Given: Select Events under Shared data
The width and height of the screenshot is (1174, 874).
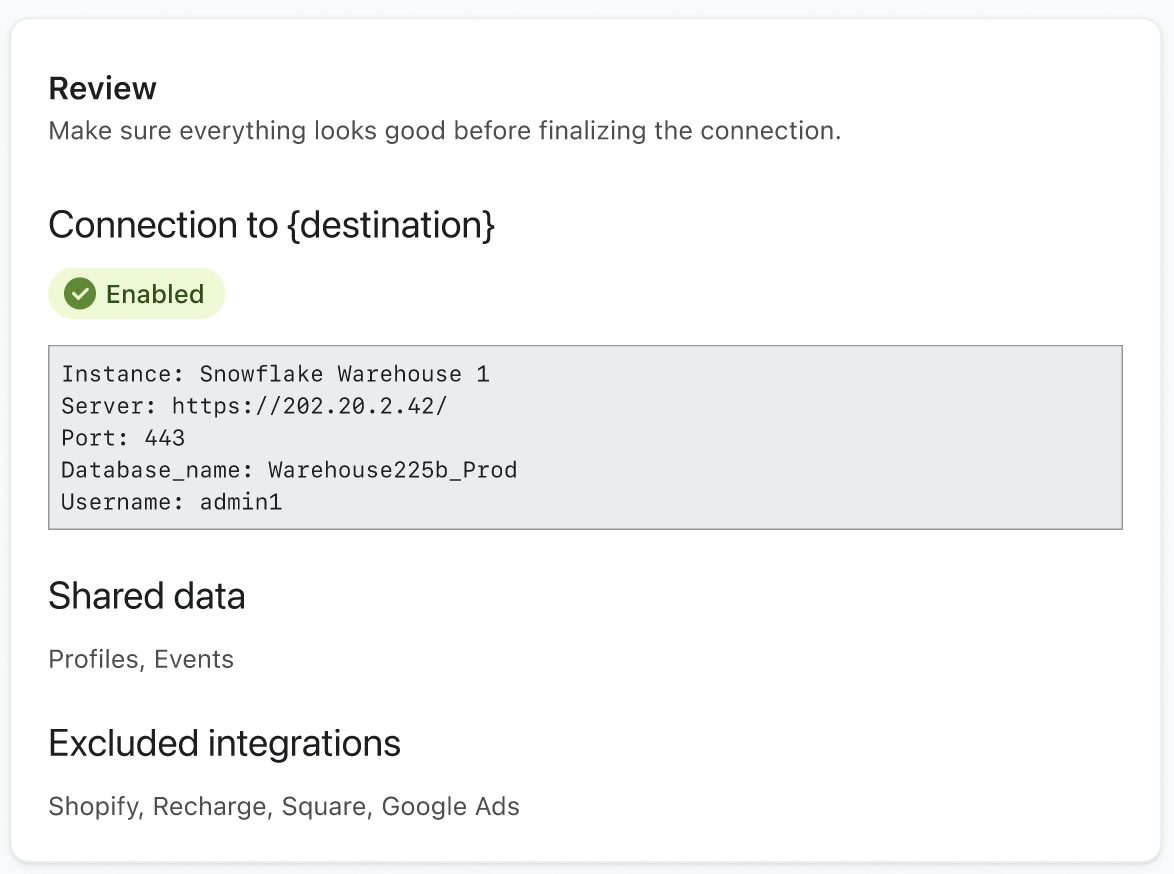Looking at the screenshot, I should (196, 658).
